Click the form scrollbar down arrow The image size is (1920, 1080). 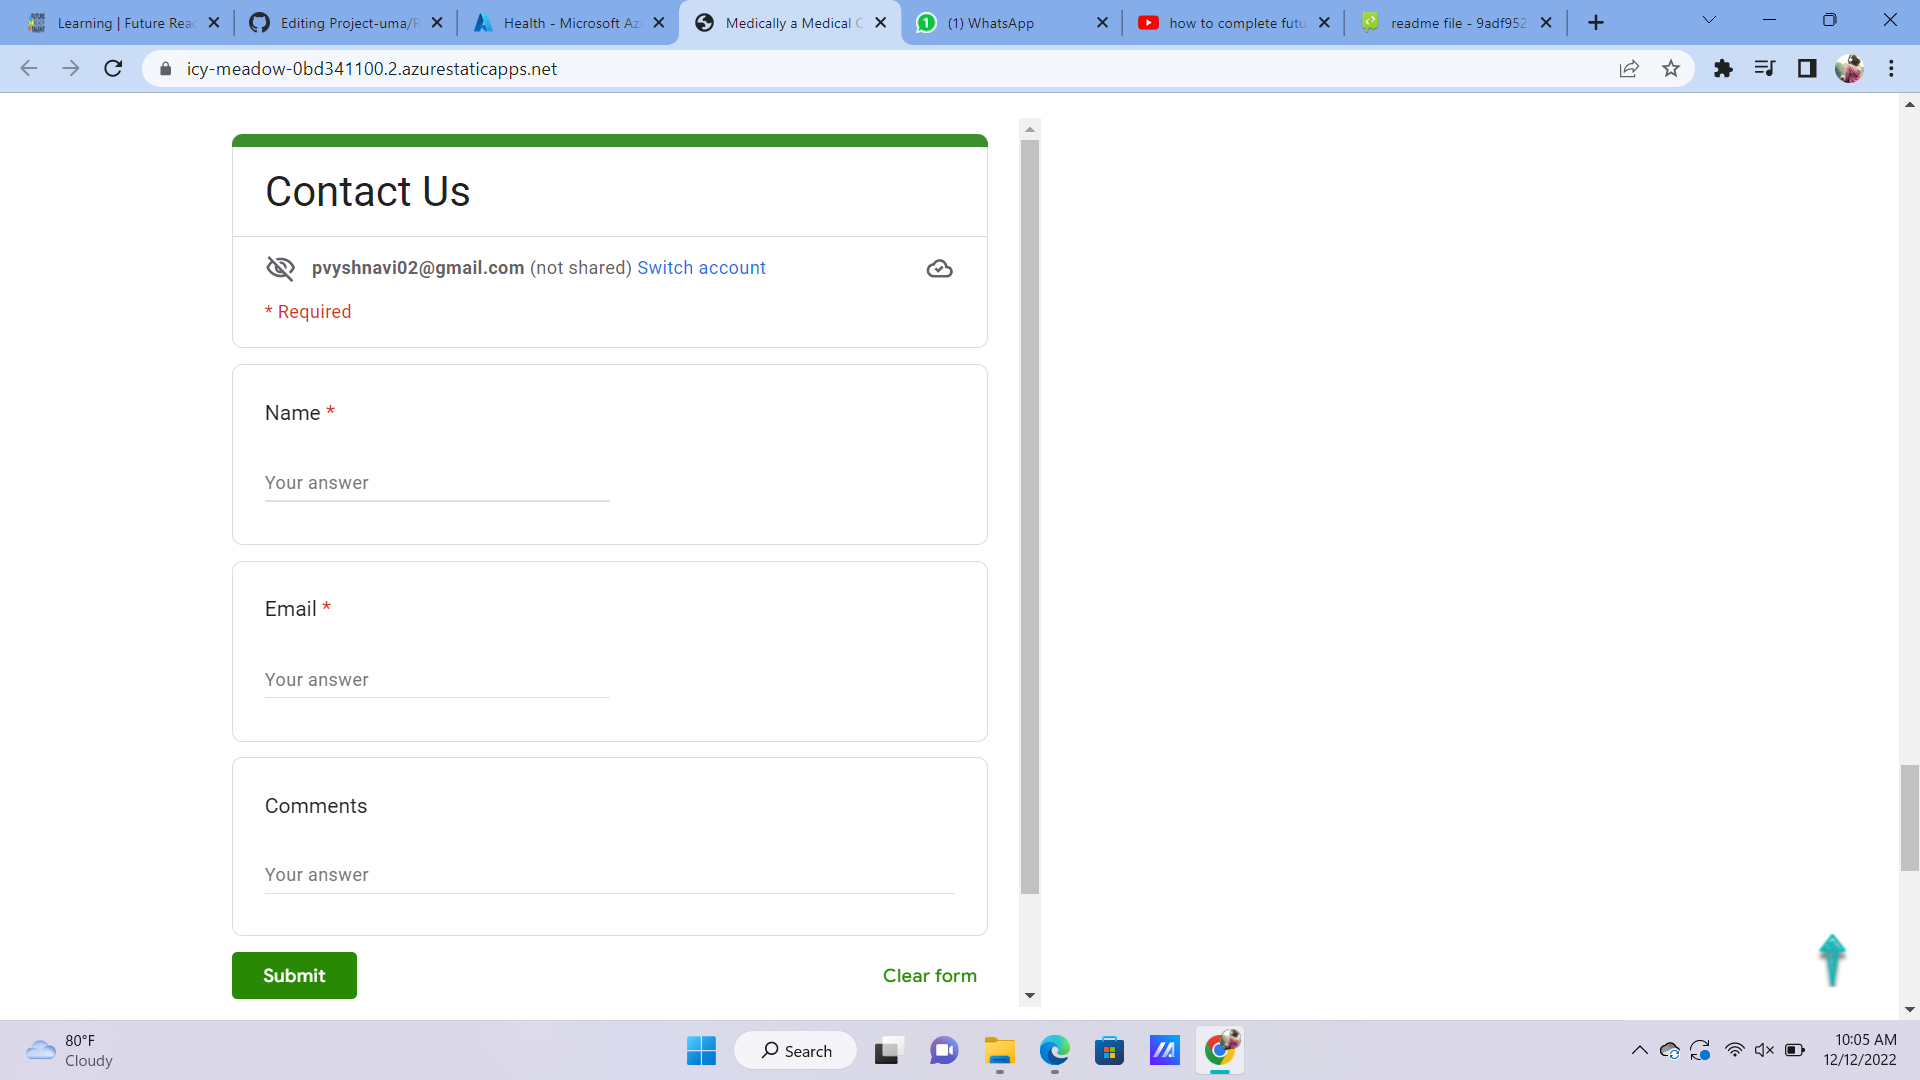1030,996
